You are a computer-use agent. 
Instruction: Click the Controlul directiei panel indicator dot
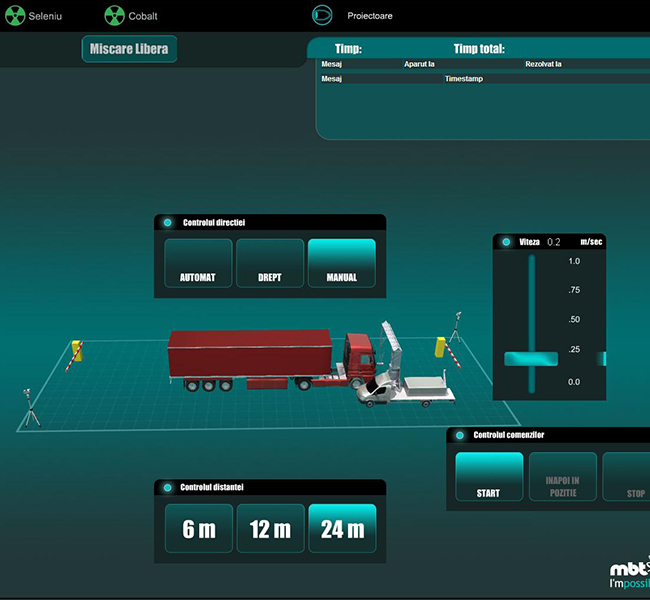167,222
